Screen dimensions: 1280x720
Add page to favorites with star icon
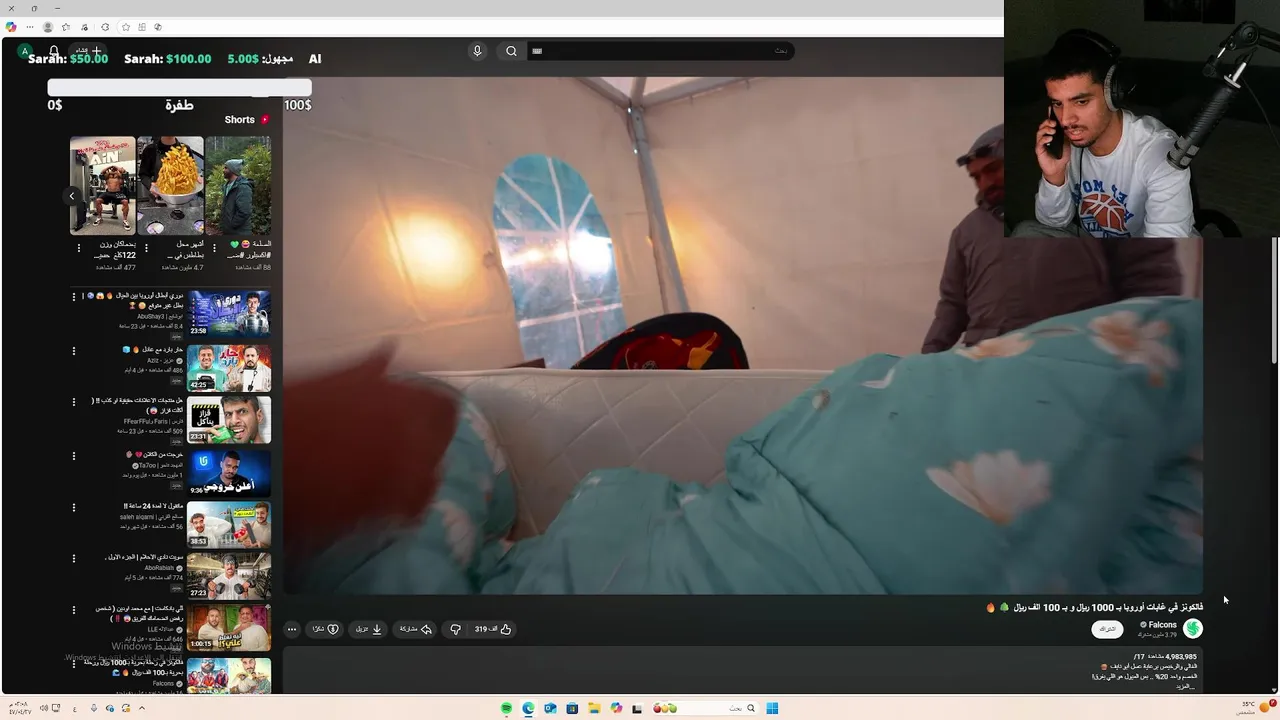coord(126,27)
